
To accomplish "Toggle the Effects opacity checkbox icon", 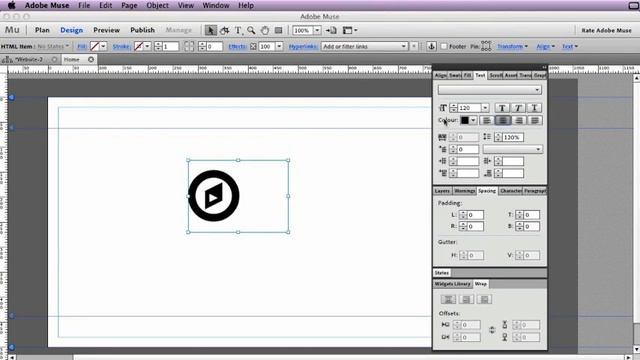I will [x=253, y=47].
